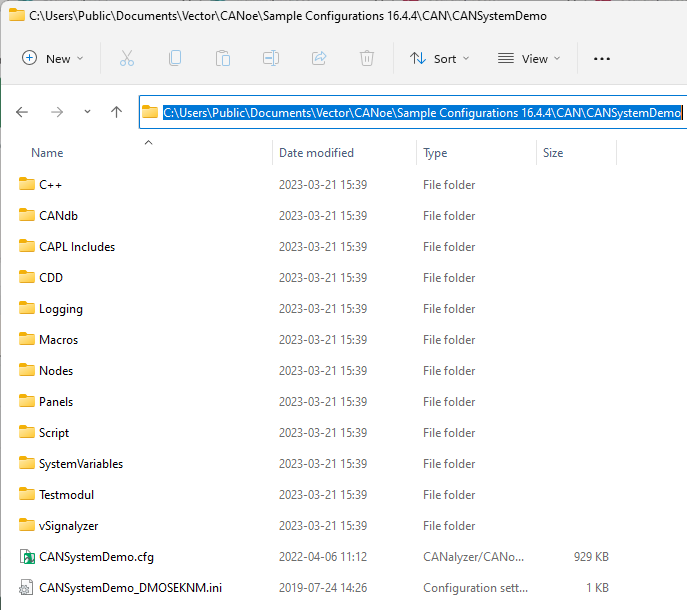Screen dimensions: 687x610
Task: Click the 2019-07-24 14:26 date cell
Action: (323, 588)
